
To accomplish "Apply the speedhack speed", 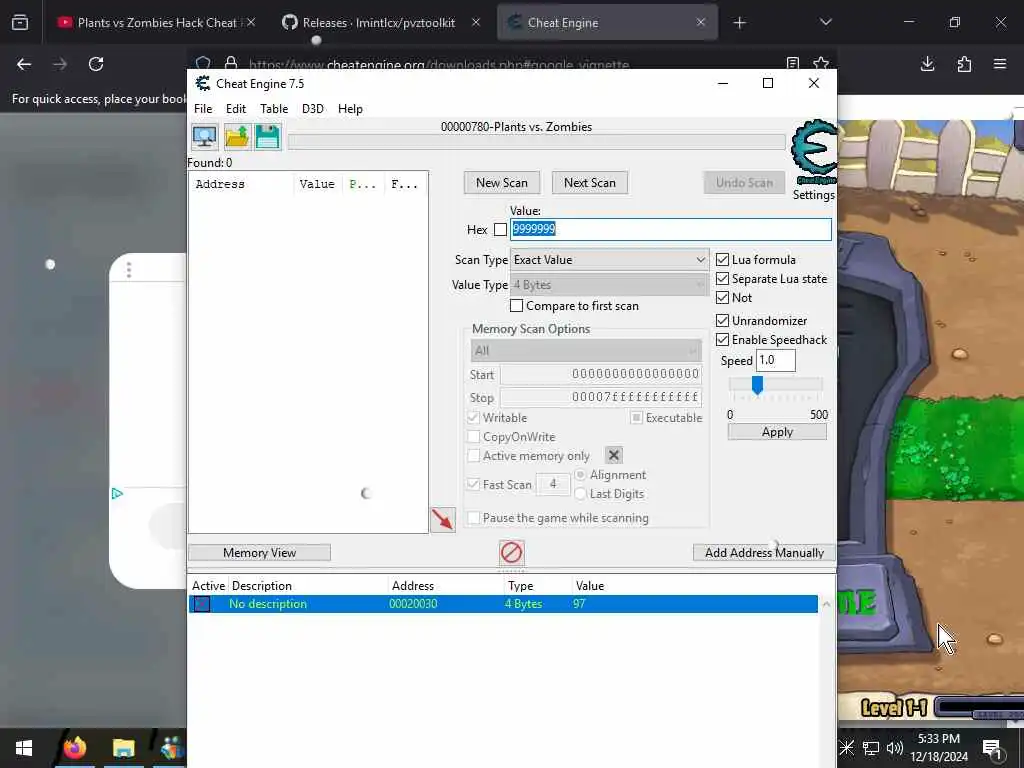I will (777, 432).
